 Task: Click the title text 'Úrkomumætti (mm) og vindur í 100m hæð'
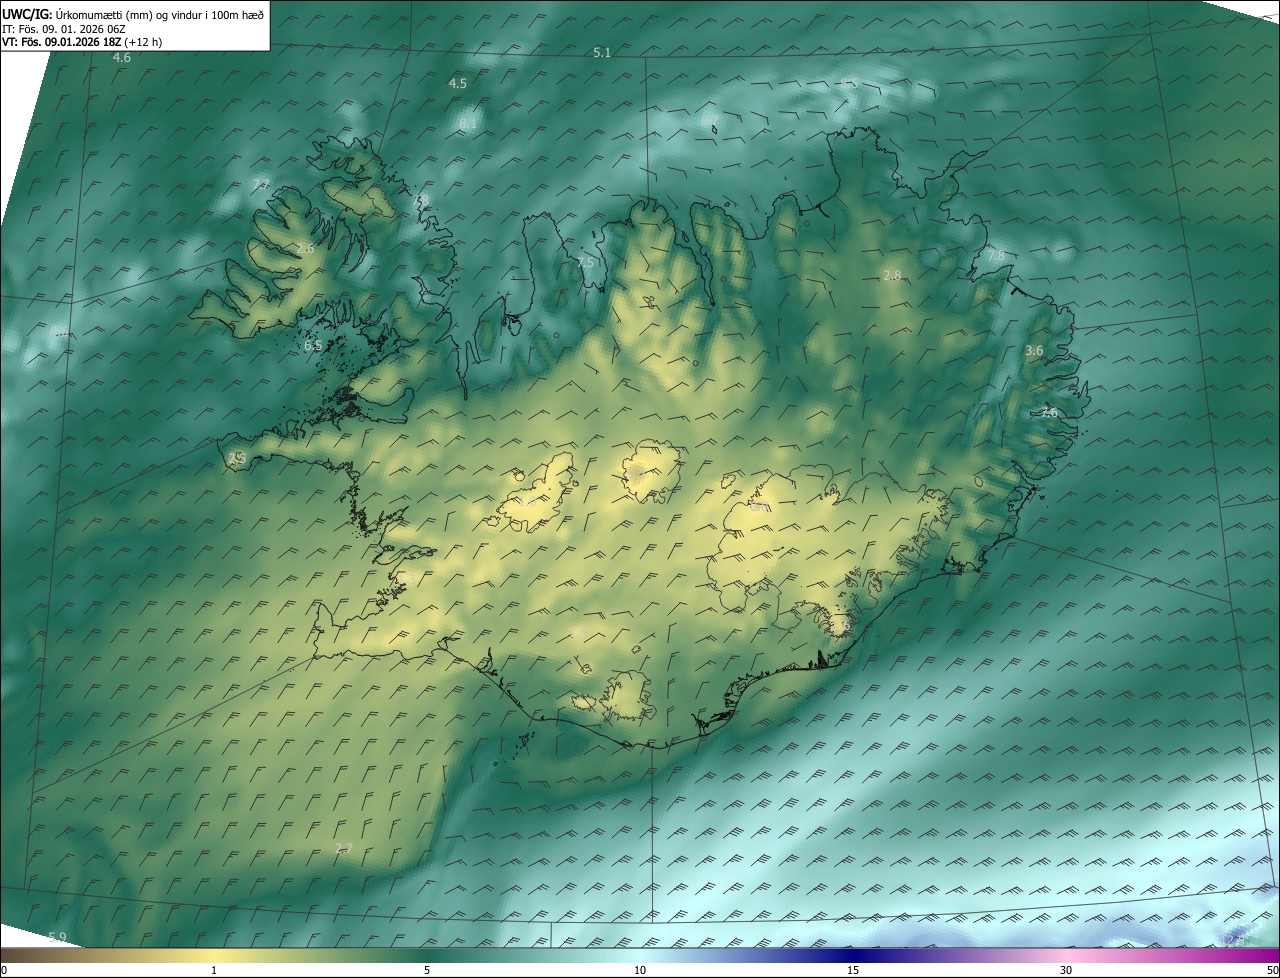click(160, 14)
